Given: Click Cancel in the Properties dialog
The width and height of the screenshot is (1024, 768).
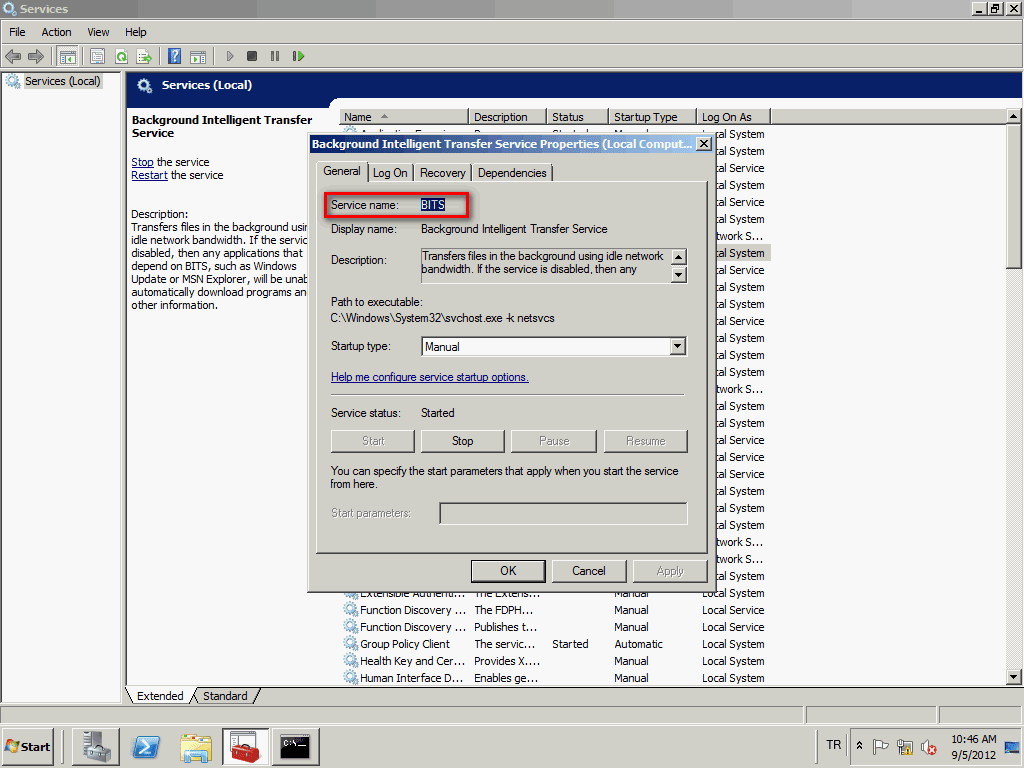Looking at the screenshot, I should point(588,571).
